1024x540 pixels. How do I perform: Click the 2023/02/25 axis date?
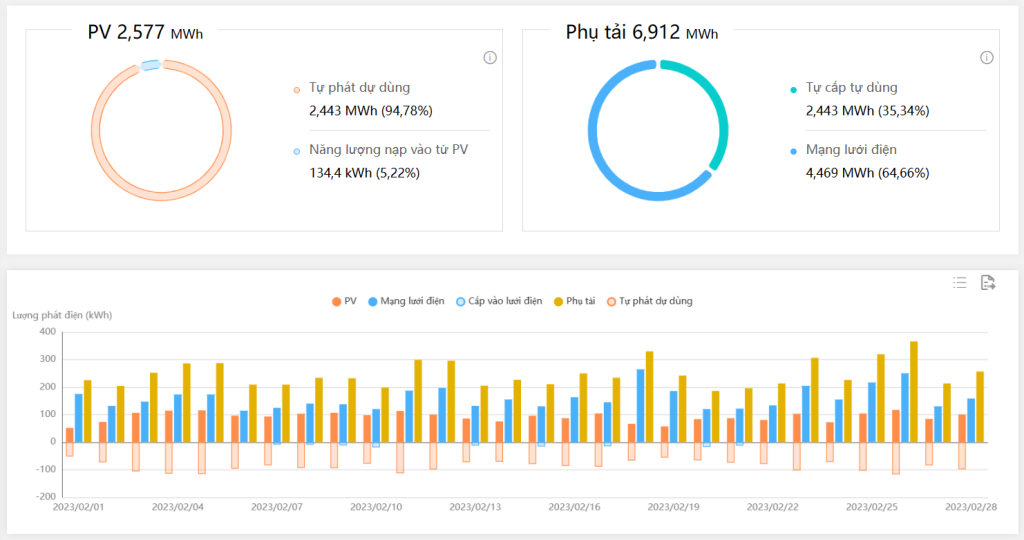click(x=872, y=507)
